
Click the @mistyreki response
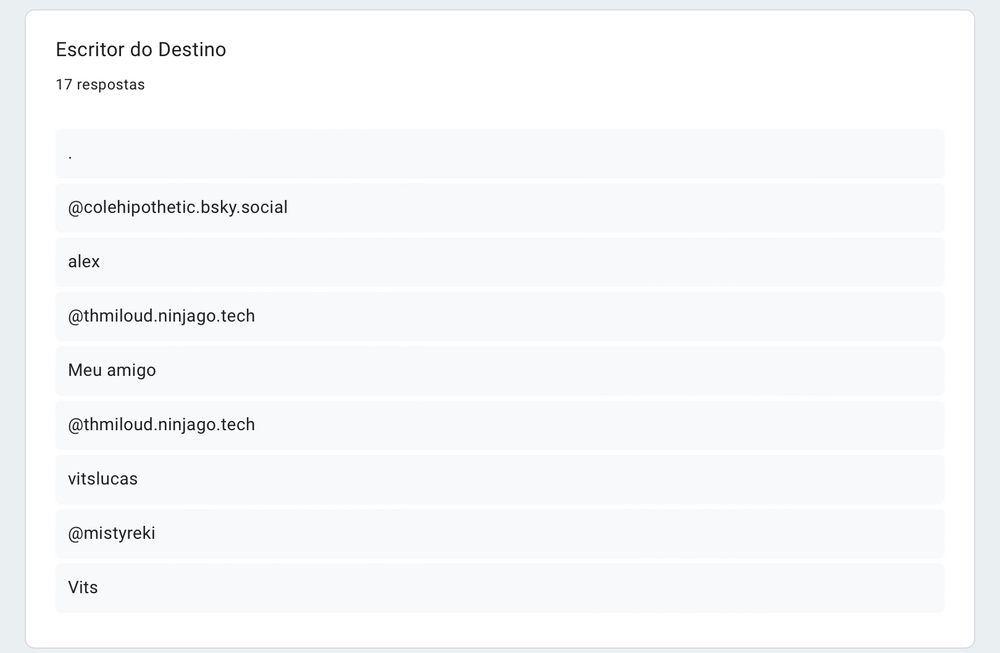(112, 533)
